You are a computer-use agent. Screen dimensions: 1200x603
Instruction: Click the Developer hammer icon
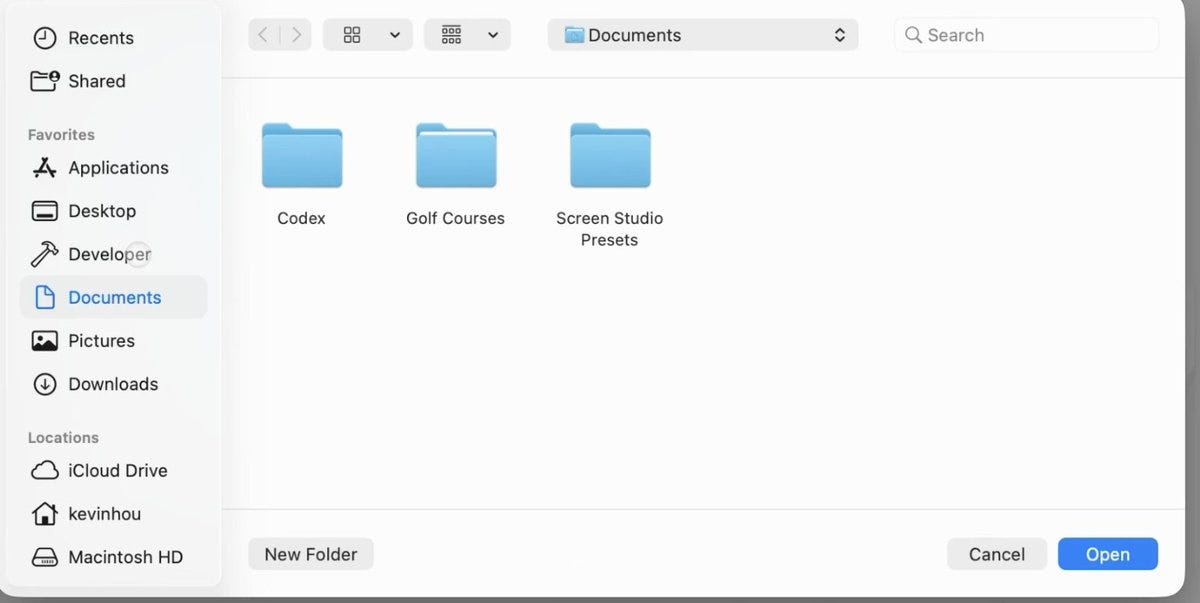[45, 254]
